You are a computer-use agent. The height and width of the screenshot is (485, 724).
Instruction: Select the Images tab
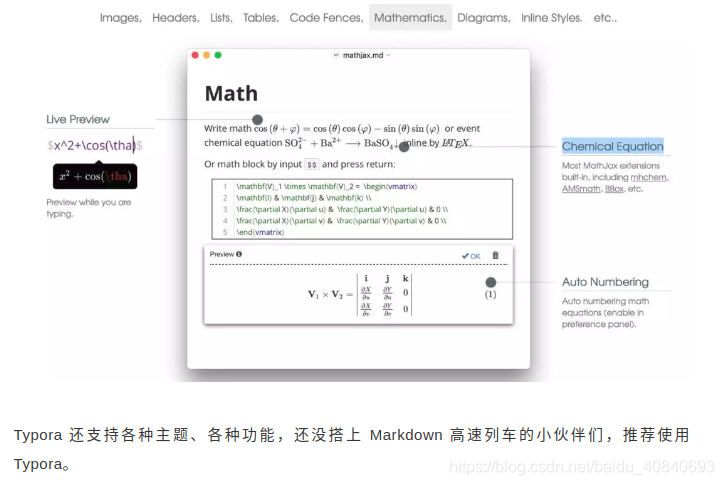click(x=121, y=18)
